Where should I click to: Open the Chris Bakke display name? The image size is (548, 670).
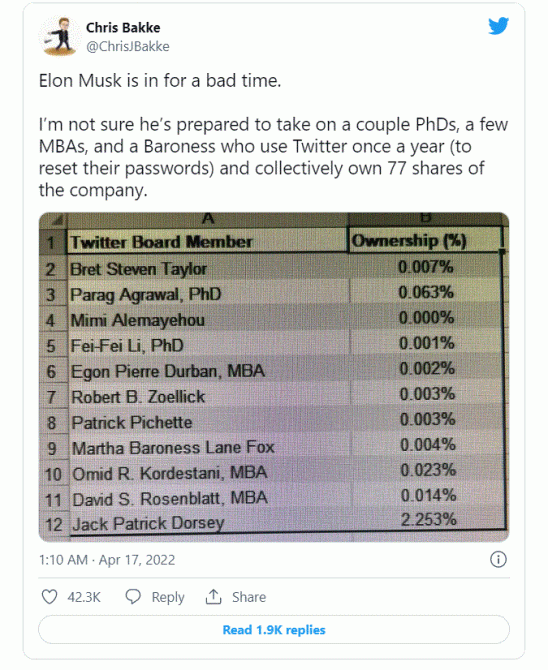click(x=123, y=28)
